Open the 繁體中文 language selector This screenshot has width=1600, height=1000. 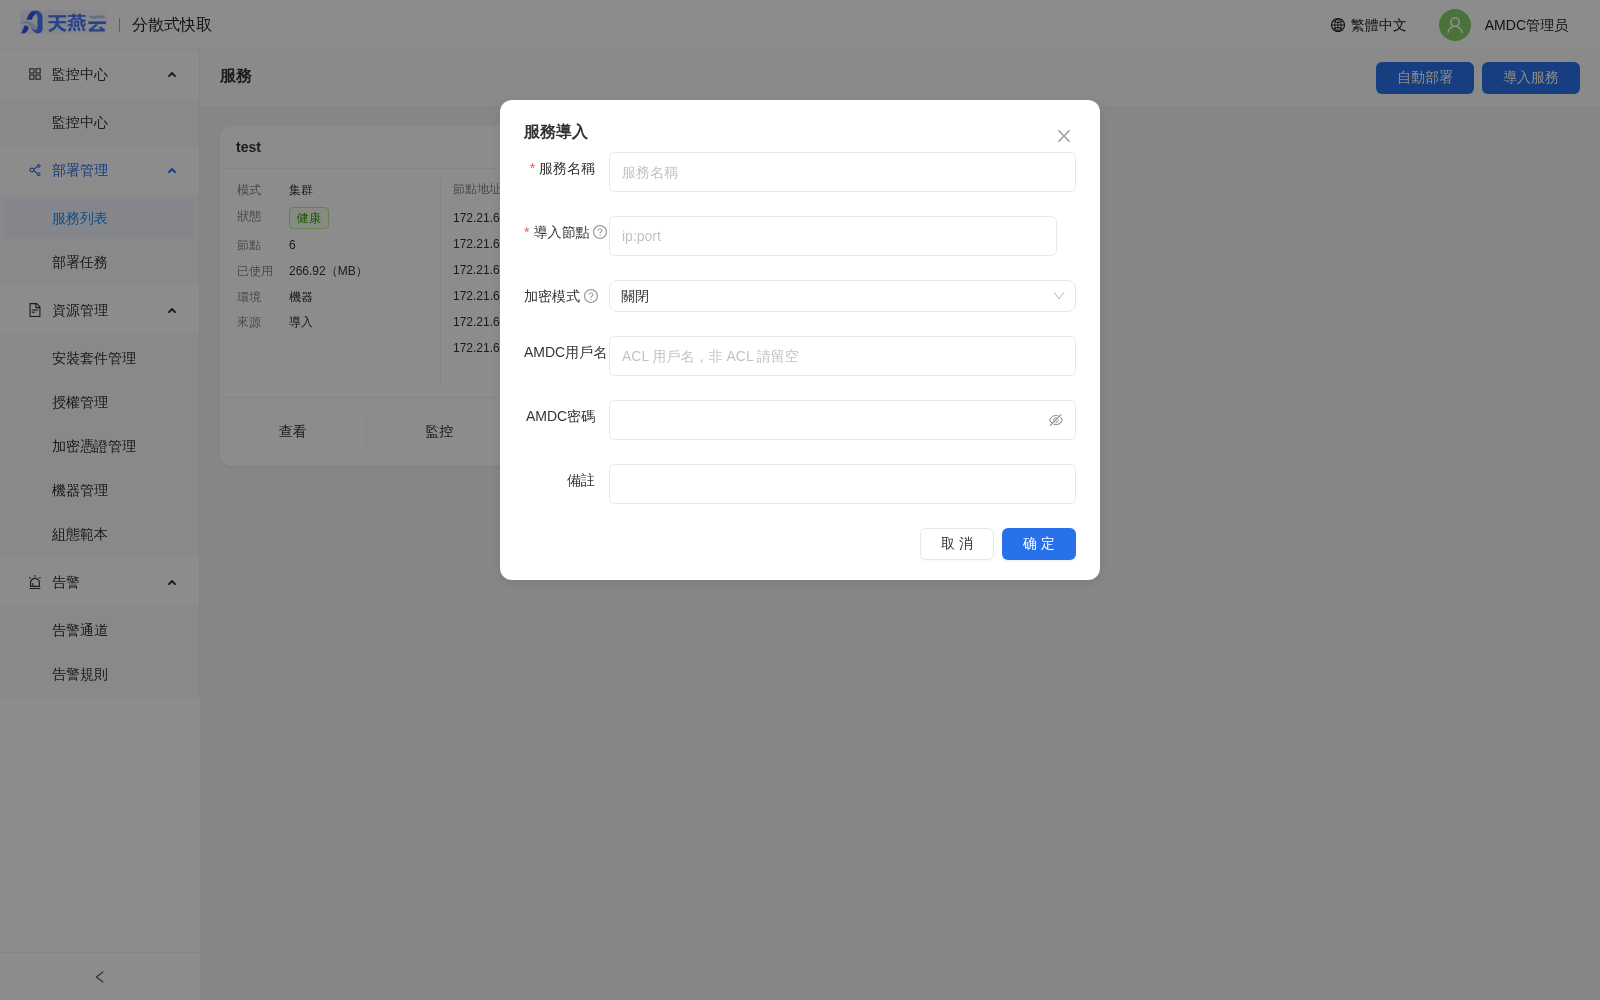pyautogui.click(x=1368, y=25)
